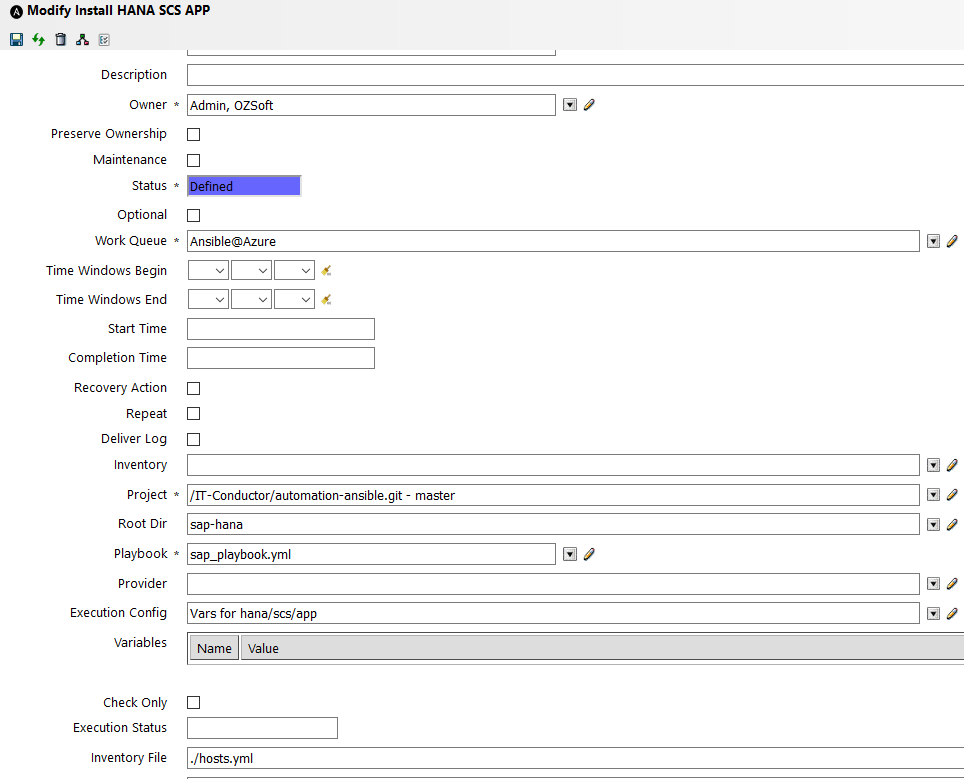Image resolution: width=964 pixels, height=779 pixels.
Task: Open first Time Windows End dropdown
Action: coord(208,299)
